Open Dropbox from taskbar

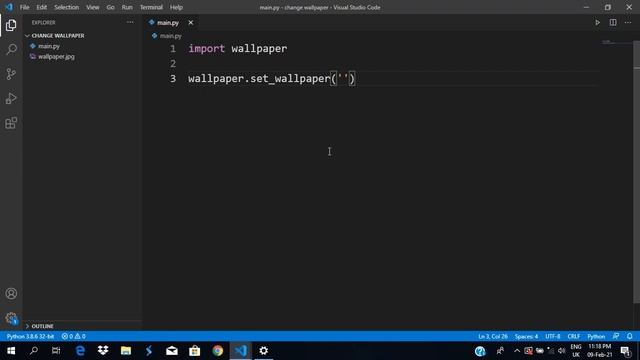[103, 351]
